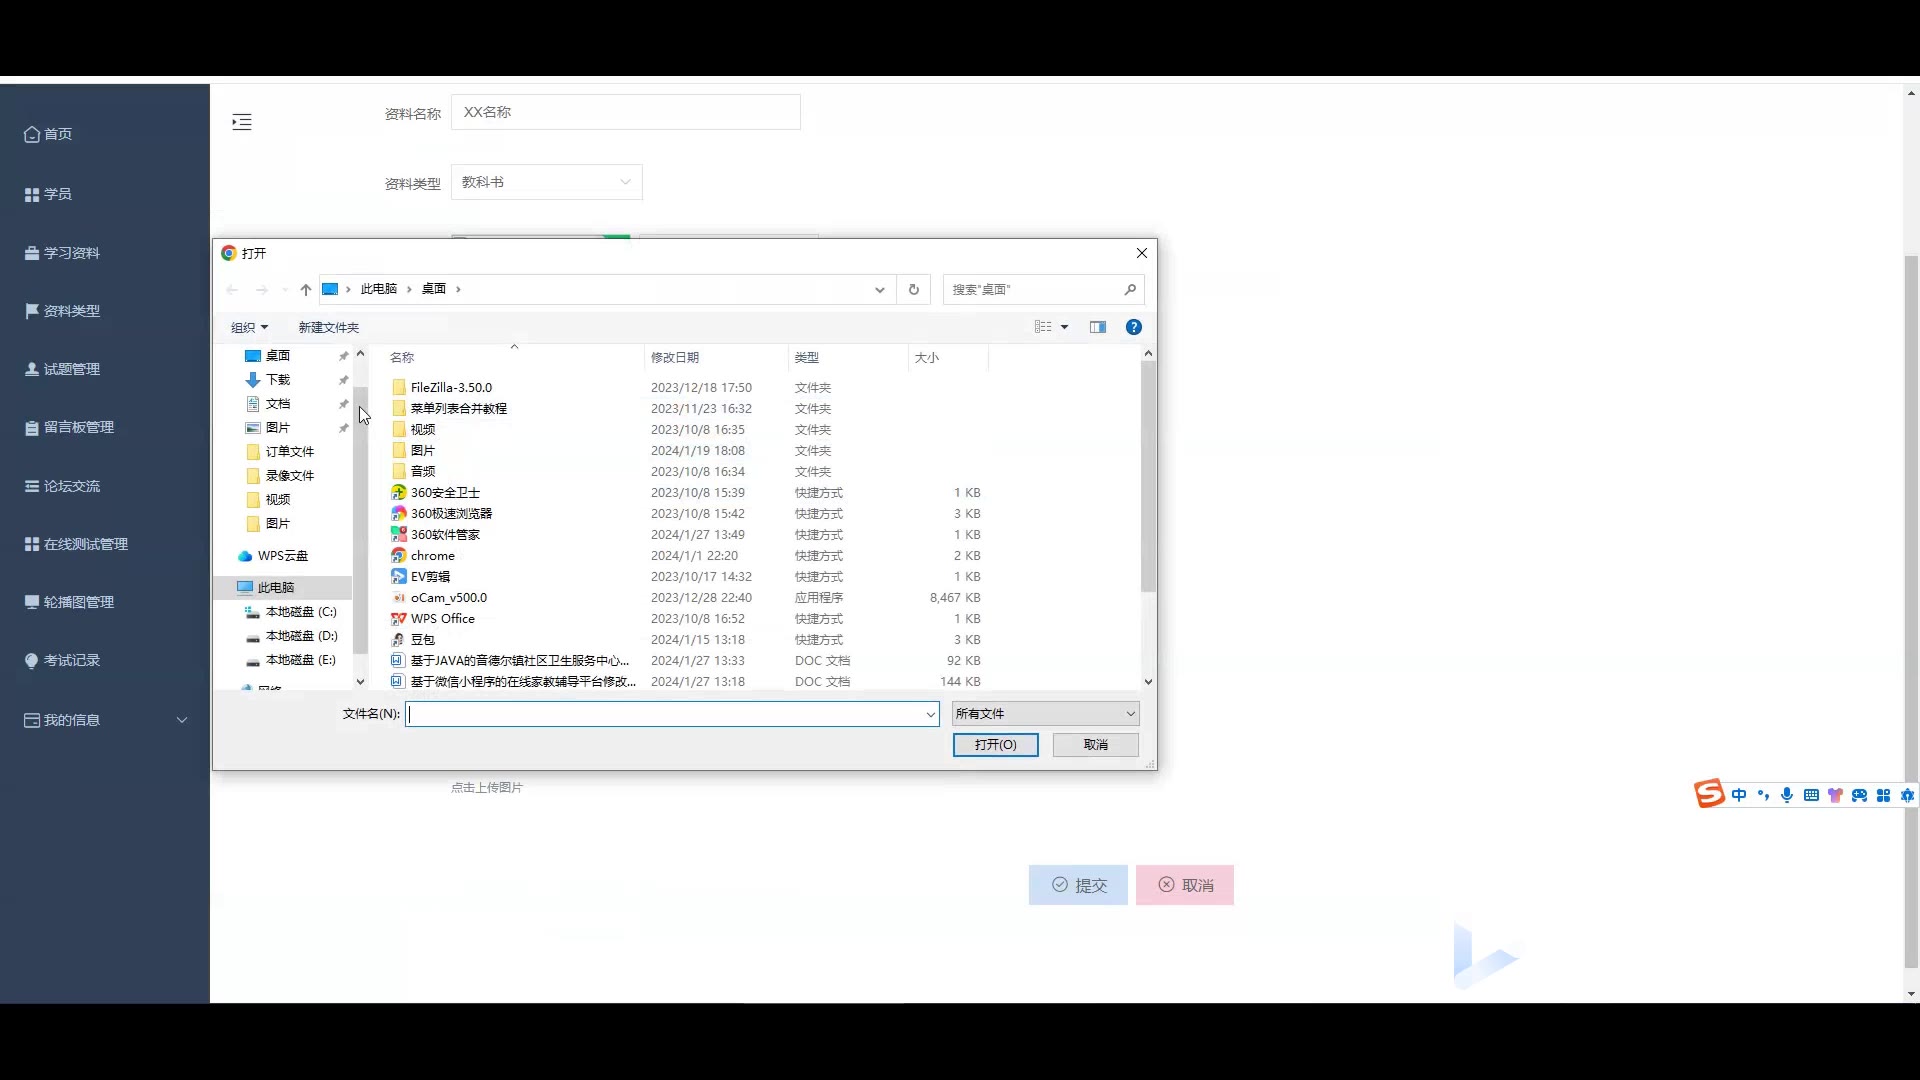Open the 组织 menu
This screenshot has height=1080, width=1920.
pos(249,327)
